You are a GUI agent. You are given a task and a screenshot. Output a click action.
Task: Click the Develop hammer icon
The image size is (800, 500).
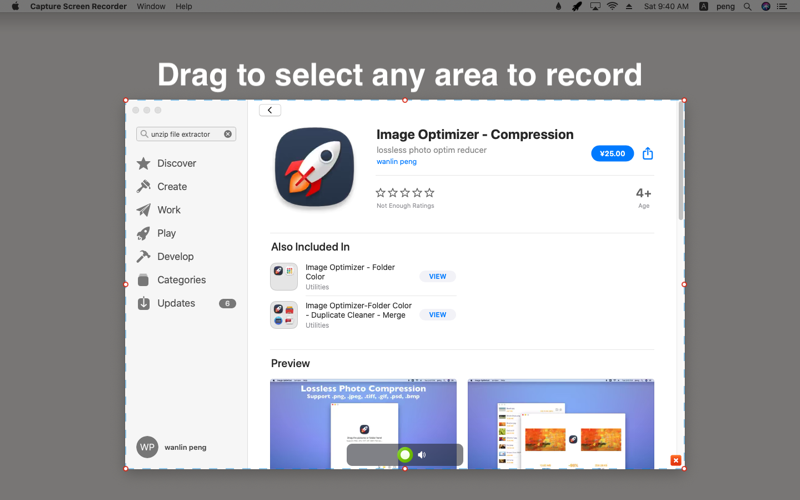click(143, 257)
